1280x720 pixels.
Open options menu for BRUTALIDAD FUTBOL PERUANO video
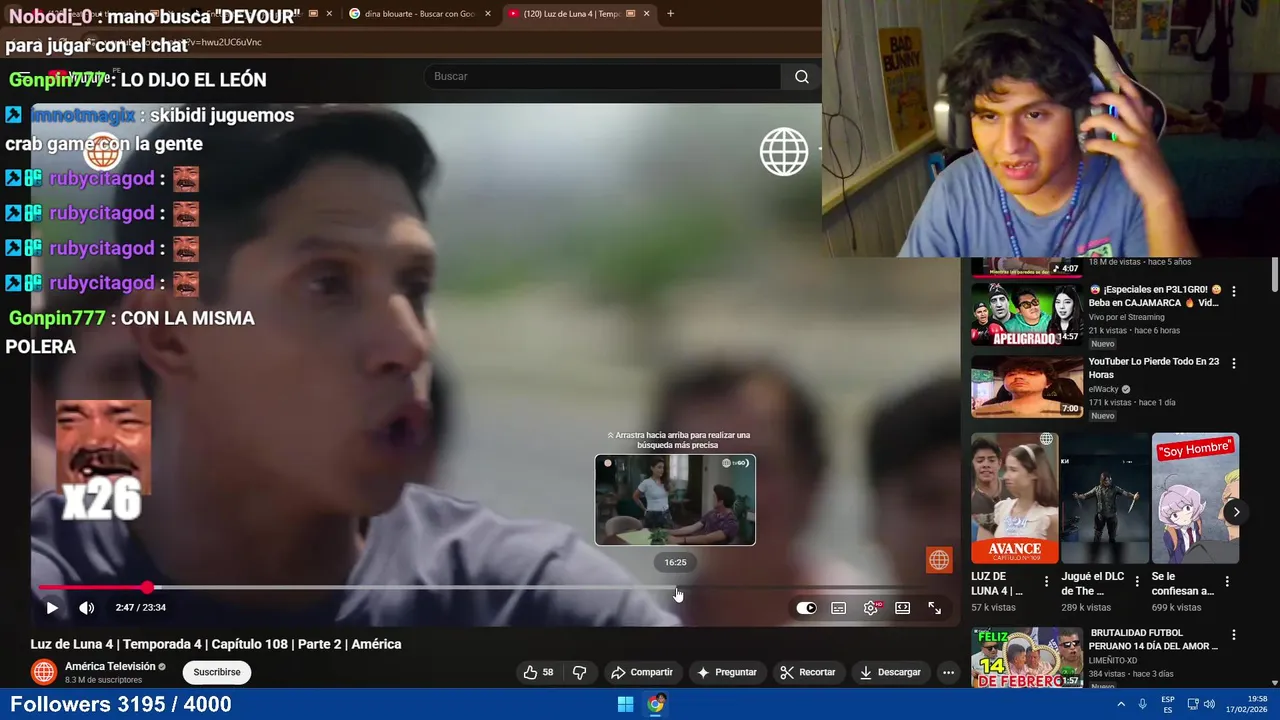[1233, 635]
